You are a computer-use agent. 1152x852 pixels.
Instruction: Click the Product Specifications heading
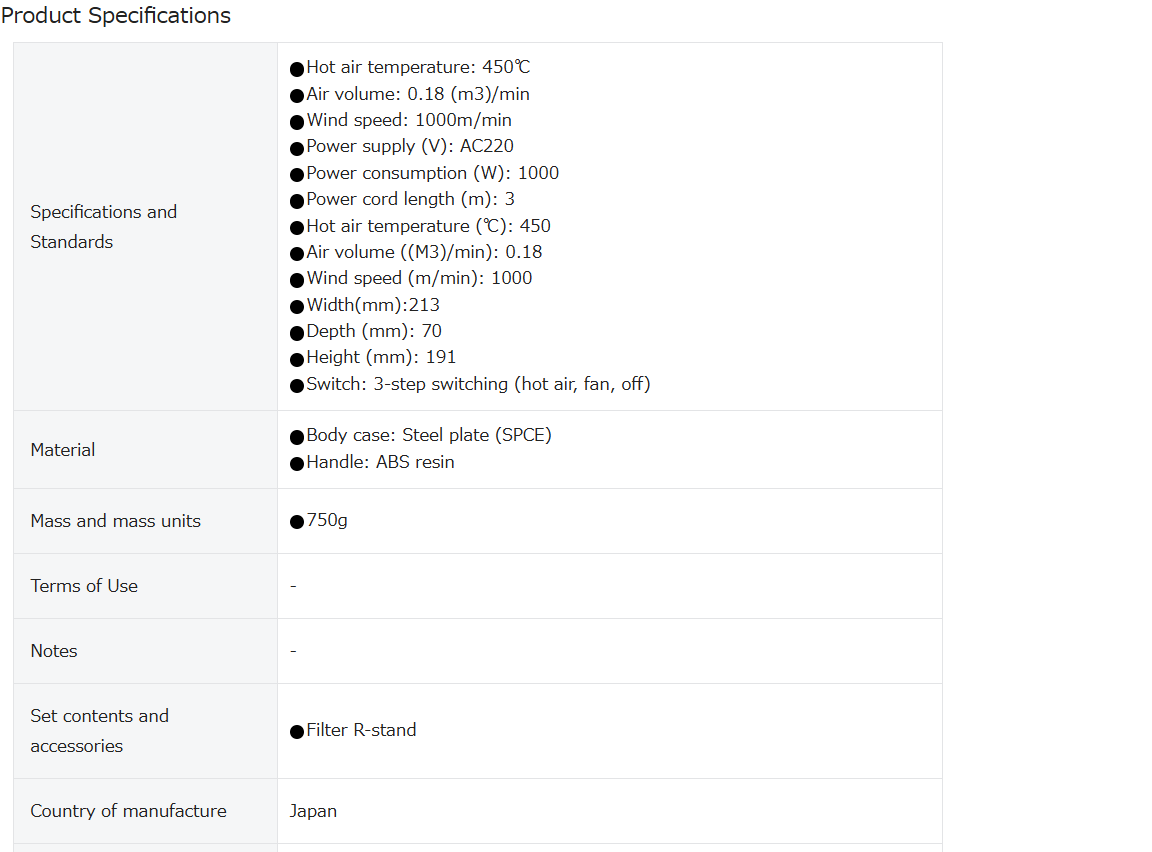116,15
